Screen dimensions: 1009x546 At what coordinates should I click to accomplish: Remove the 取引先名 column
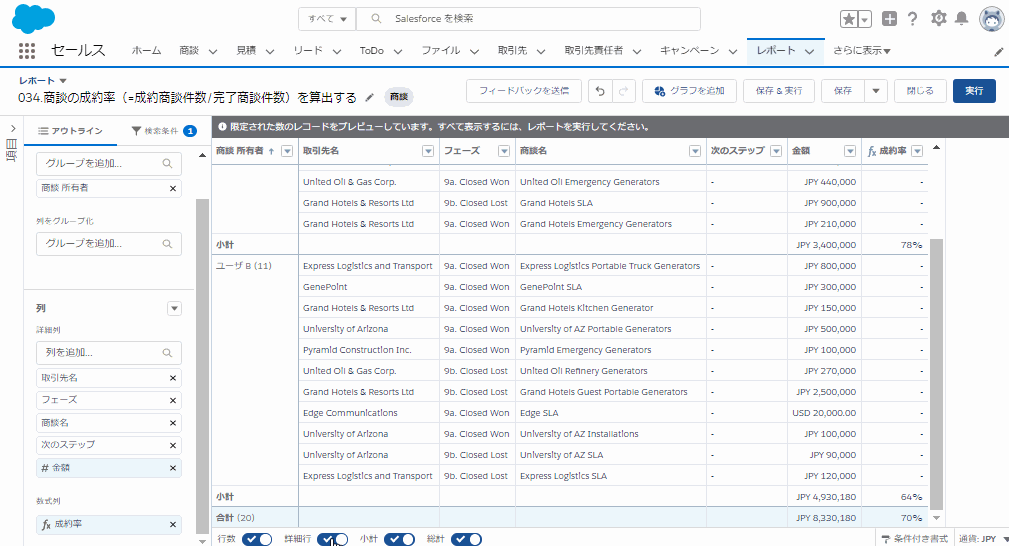pyautogui.click(x=172, y=378)
